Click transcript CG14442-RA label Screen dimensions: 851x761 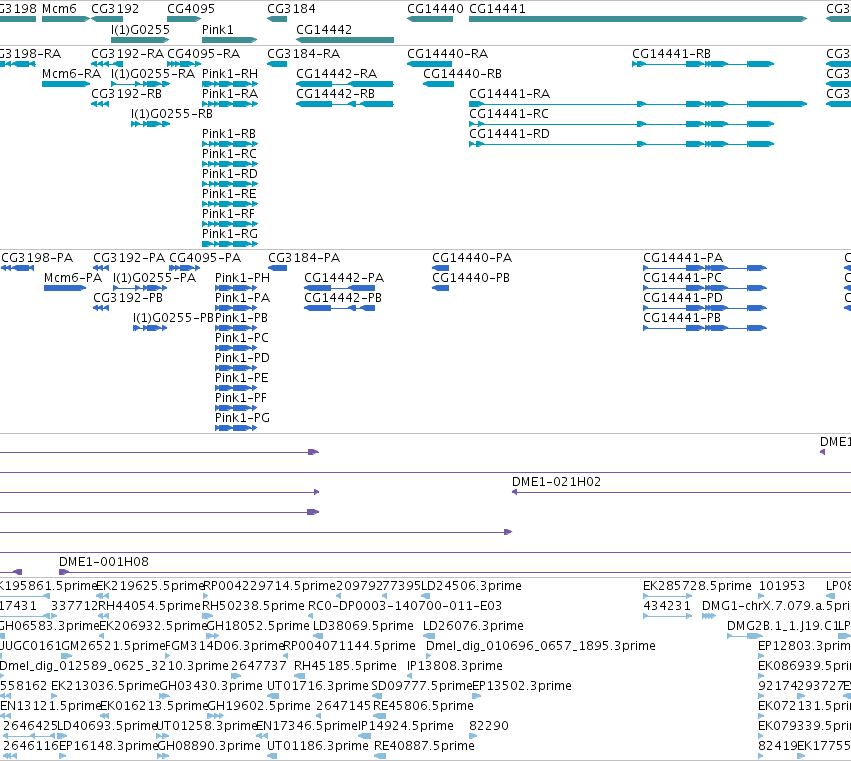point(336,74)
